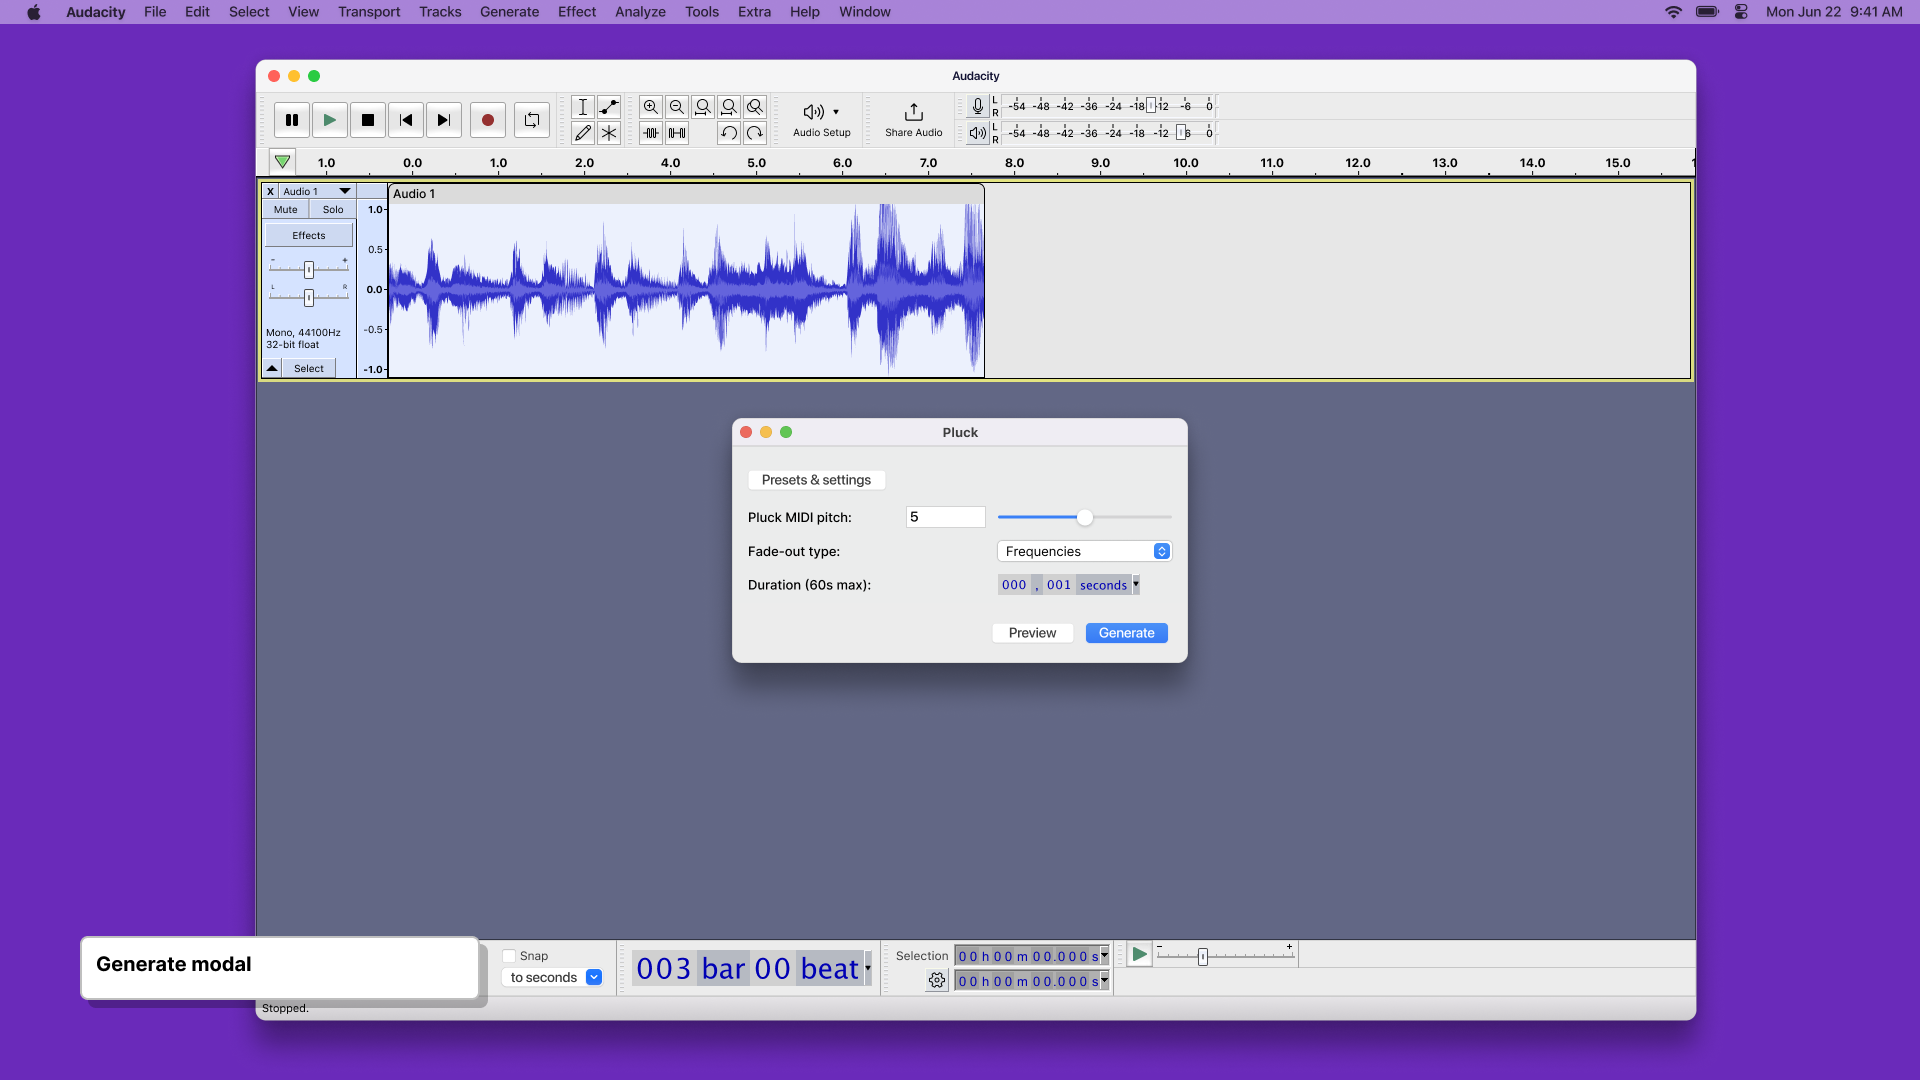Open Audio Setup options

click(820, 119)
